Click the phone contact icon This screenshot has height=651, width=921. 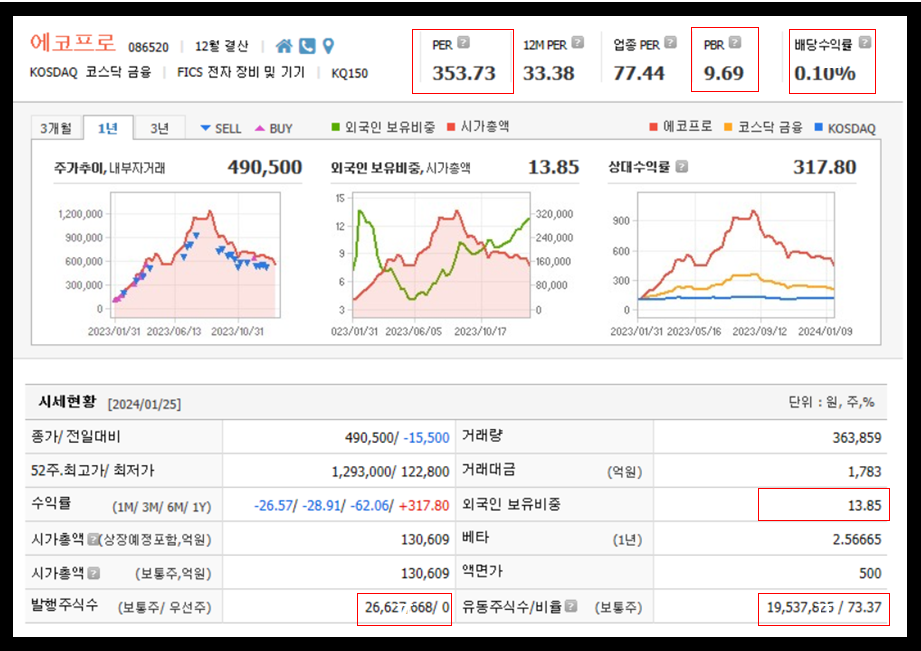[307, 46]
